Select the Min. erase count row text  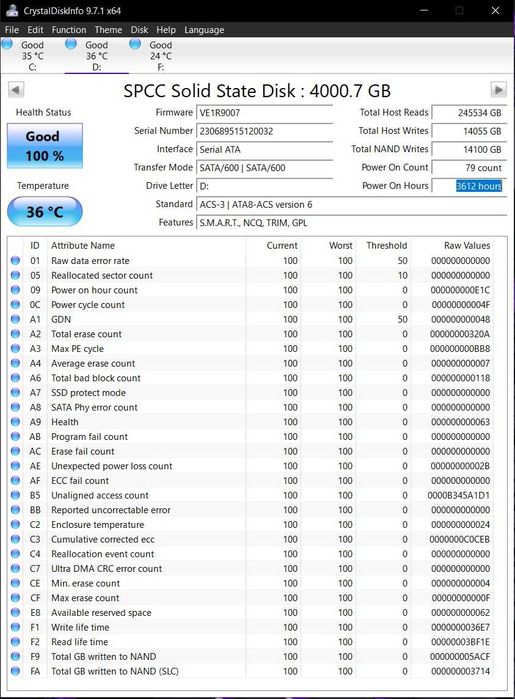[86, 583]
